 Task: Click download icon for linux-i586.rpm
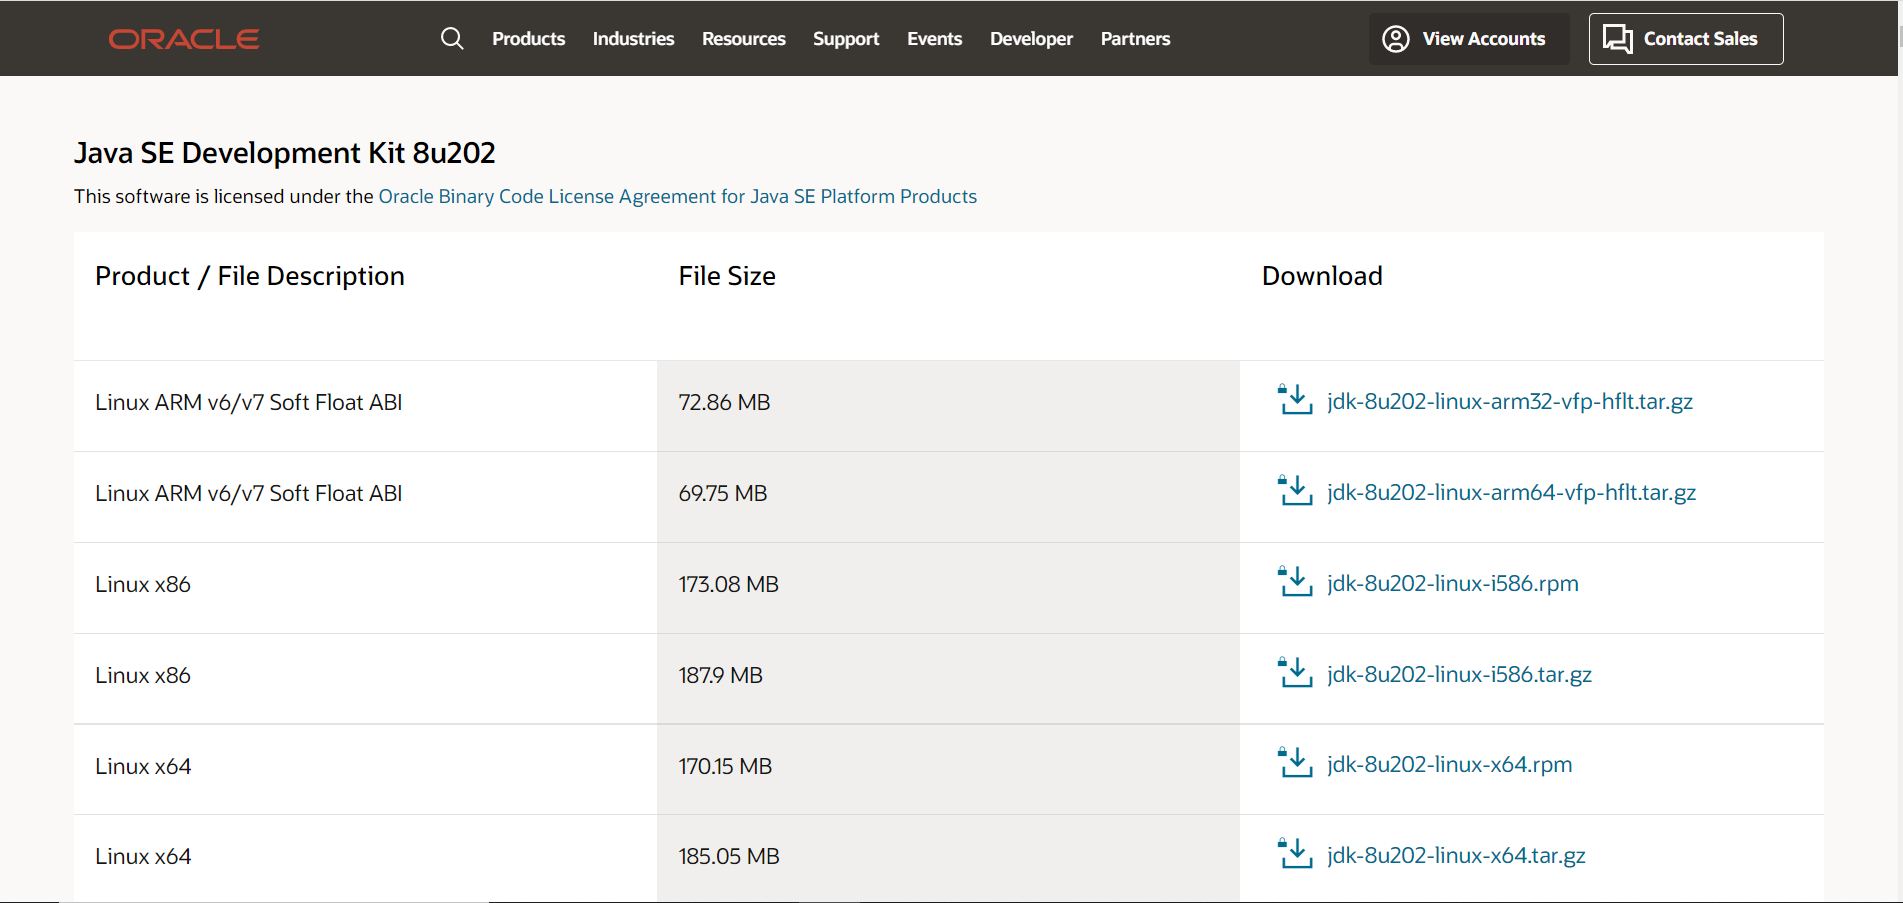pyautogui.click(x=1295, y=581)
